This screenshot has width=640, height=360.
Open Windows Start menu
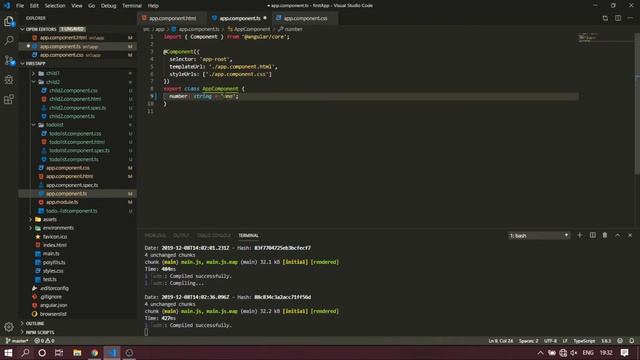[8, 353]
